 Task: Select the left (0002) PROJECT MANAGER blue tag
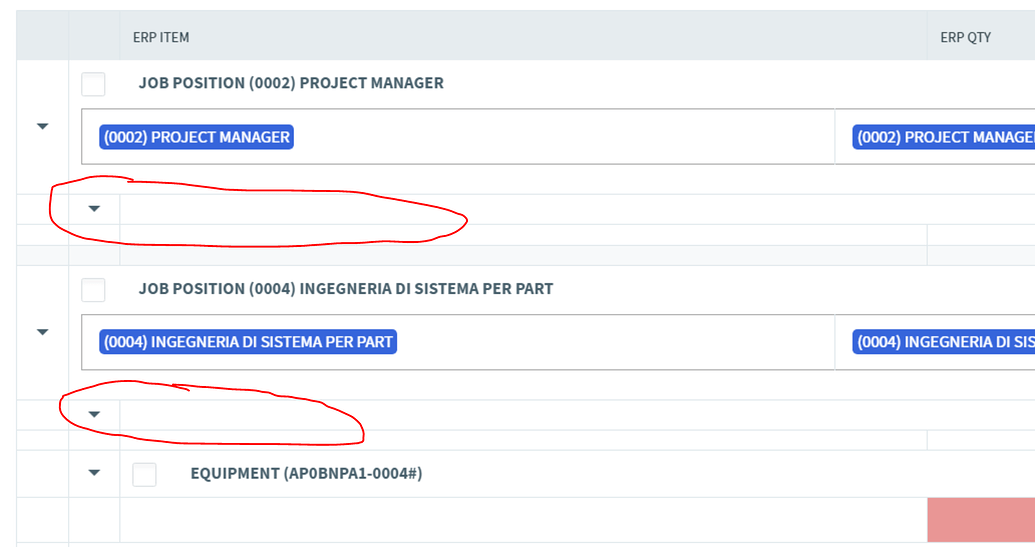tap(196, 137)
